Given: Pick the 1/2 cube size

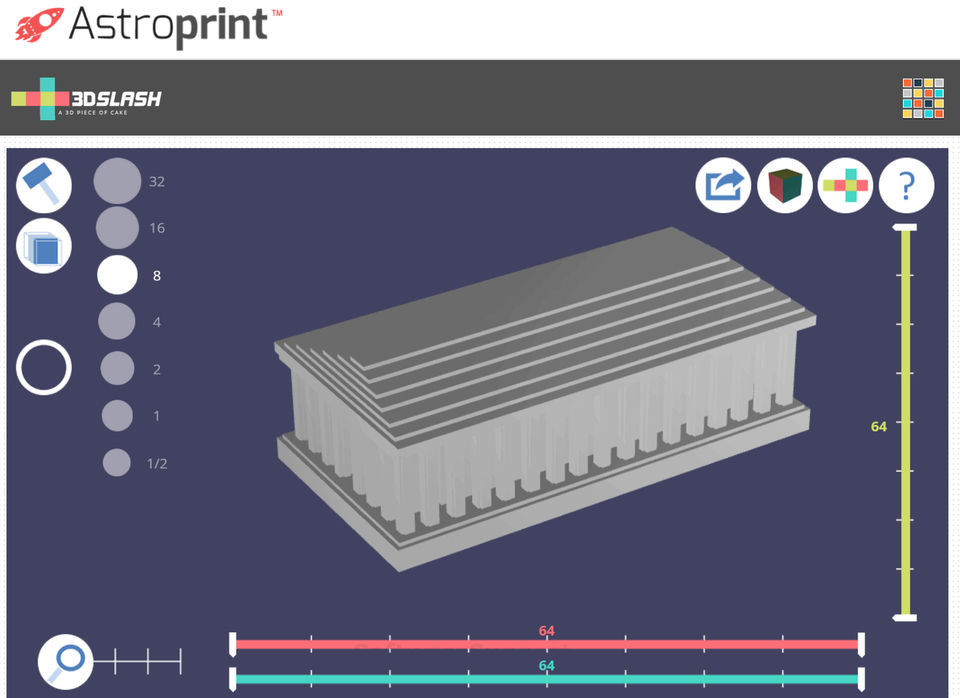Looking at the screenshot, I should tap(117, 463).
